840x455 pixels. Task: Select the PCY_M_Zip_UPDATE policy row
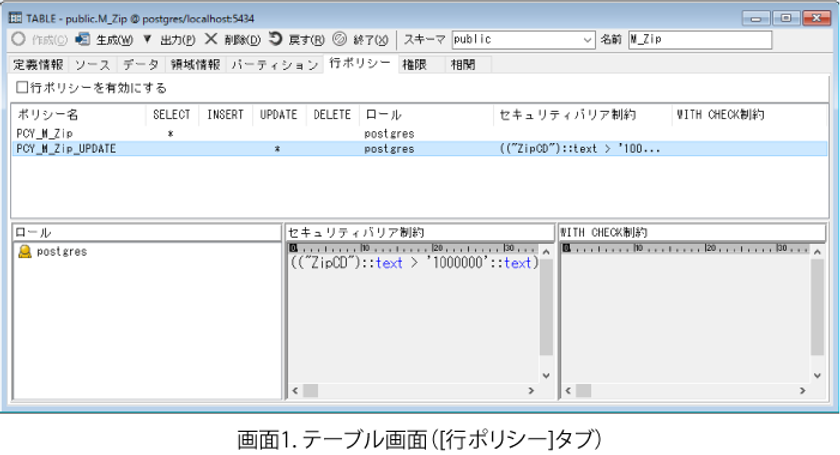click(x=419, y=148)
